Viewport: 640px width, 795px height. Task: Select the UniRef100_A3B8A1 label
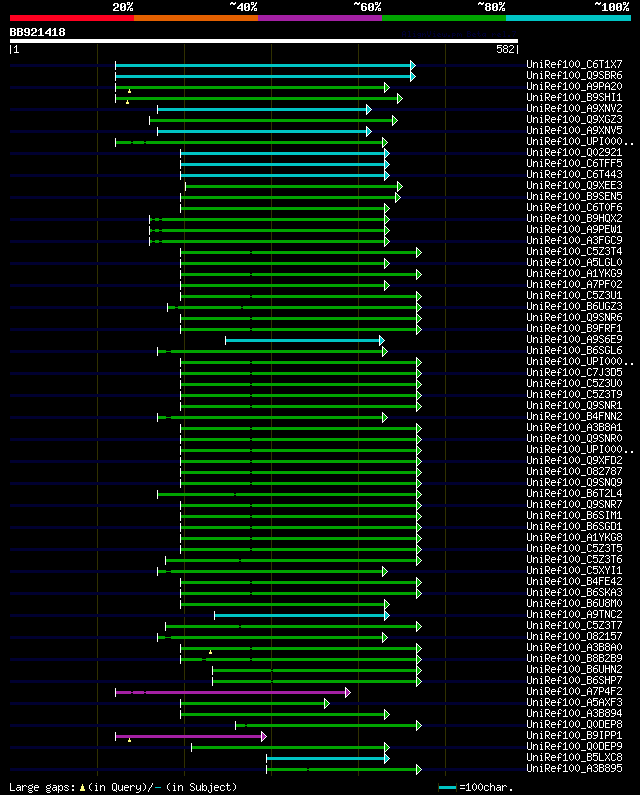(574, 427)
